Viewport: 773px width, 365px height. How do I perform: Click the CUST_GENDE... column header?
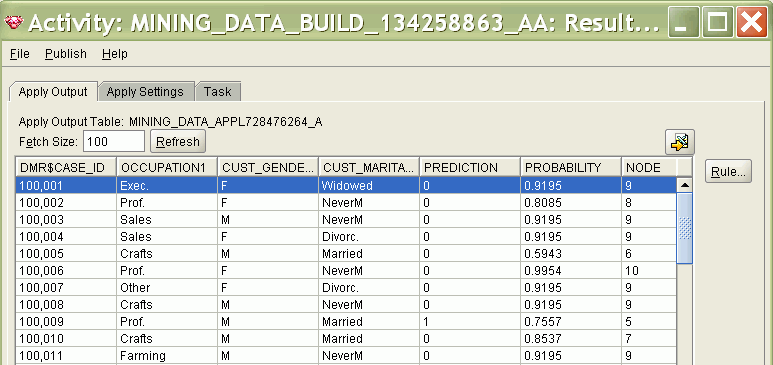(268, 167)
